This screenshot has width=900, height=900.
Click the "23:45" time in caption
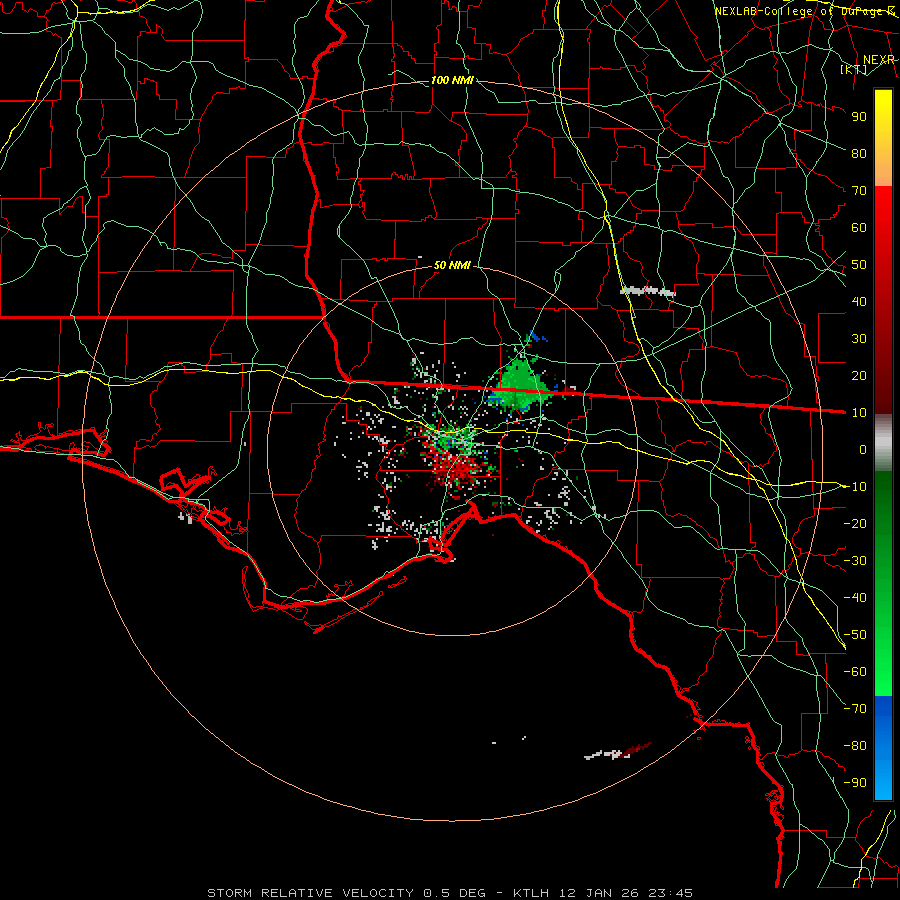coord(671,893)
